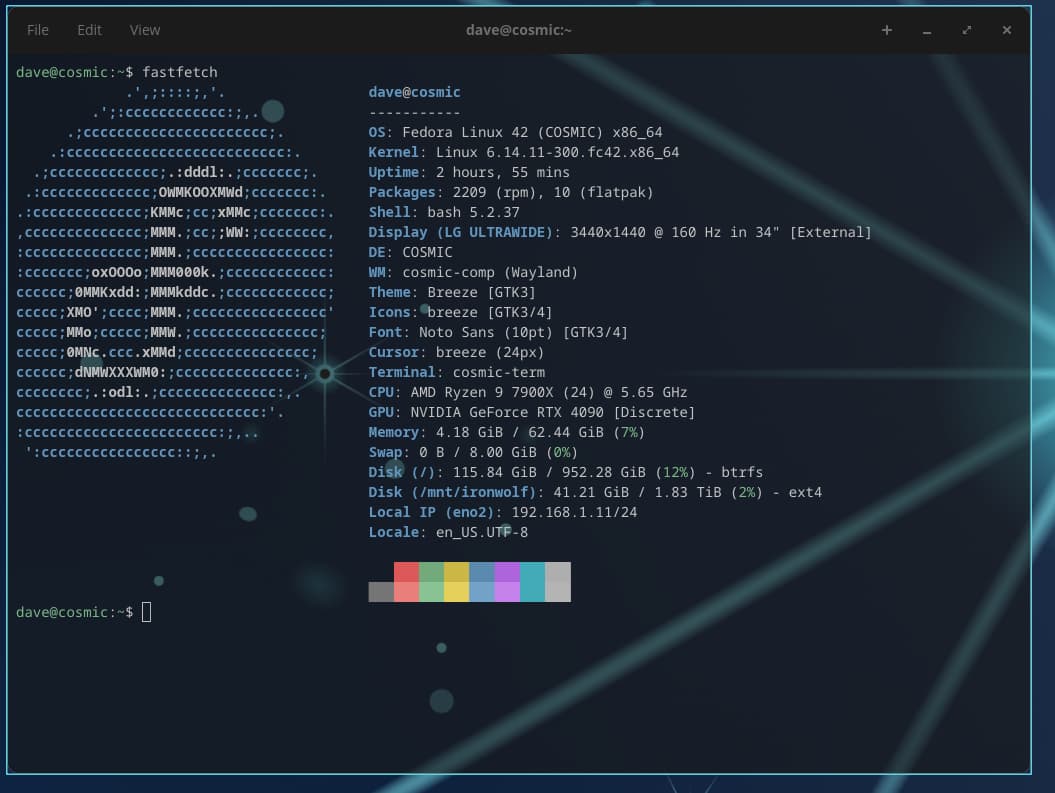The height and width of the screenshot is (793, 1055).
Task: Click the light blue swatch in bottom palette row
Action: [x=482, y=592]
